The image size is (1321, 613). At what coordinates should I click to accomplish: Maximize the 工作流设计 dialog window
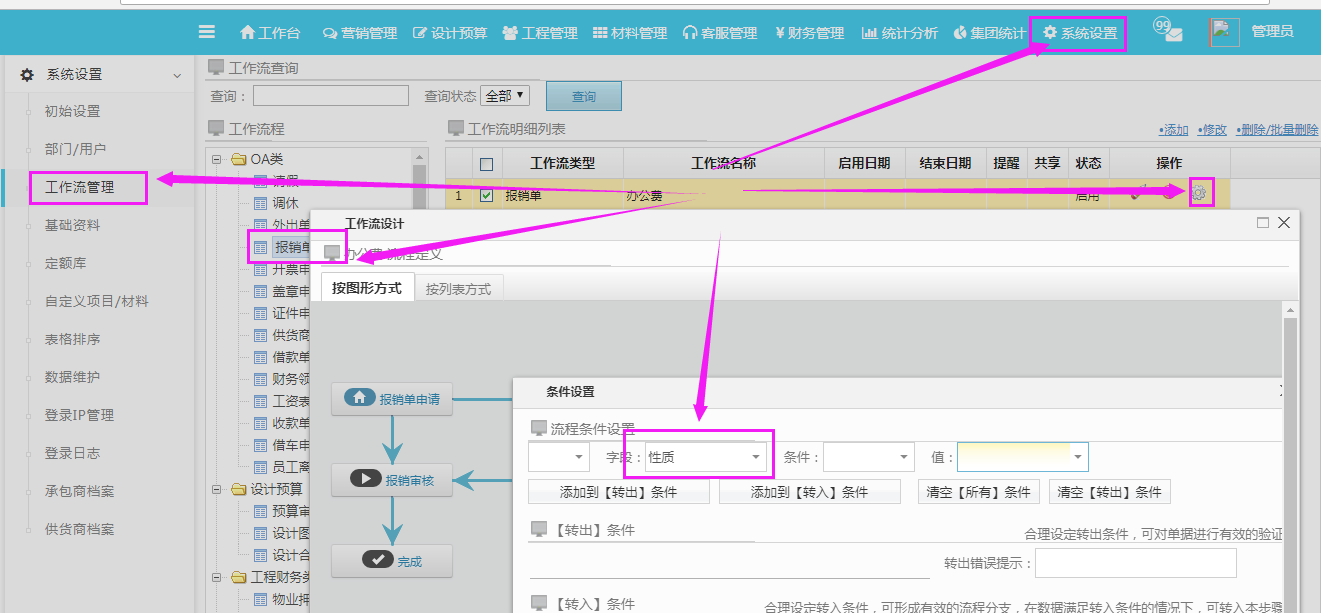(x=1263, y=223)
